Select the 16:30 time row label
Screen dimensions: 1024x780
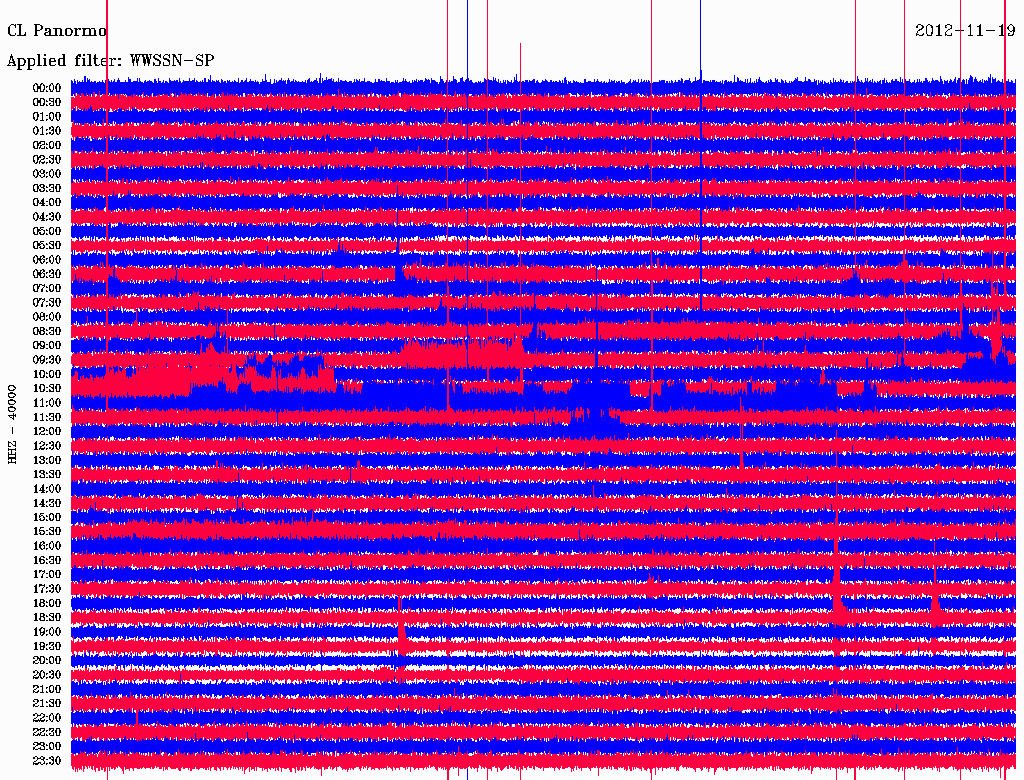click(x=47, y=560)
